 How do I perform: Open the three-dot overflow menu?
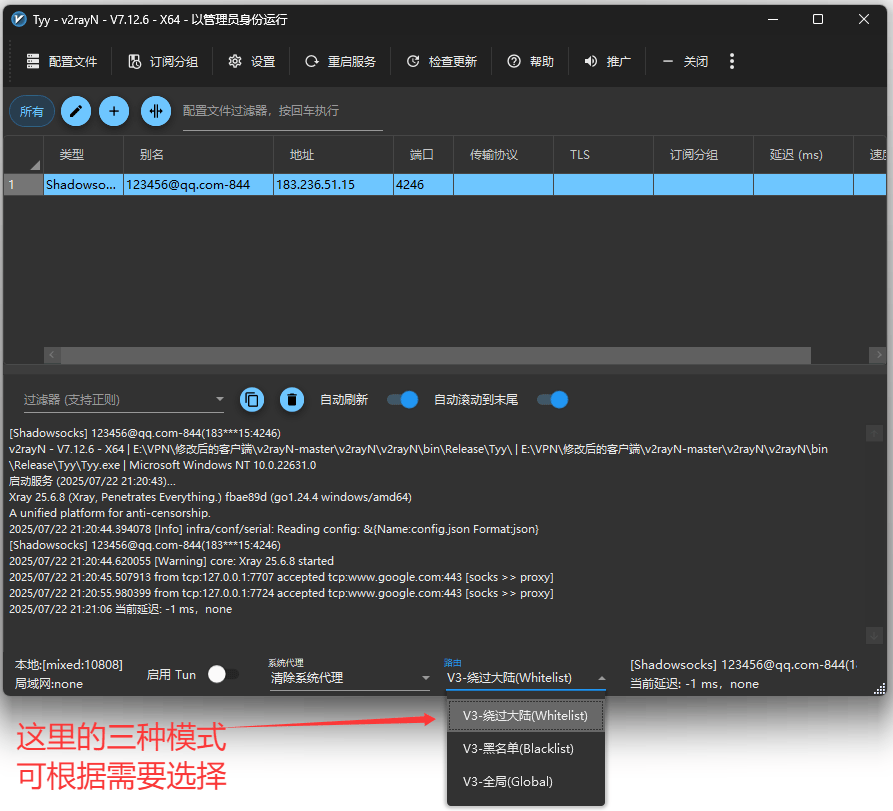coord(732,62)
